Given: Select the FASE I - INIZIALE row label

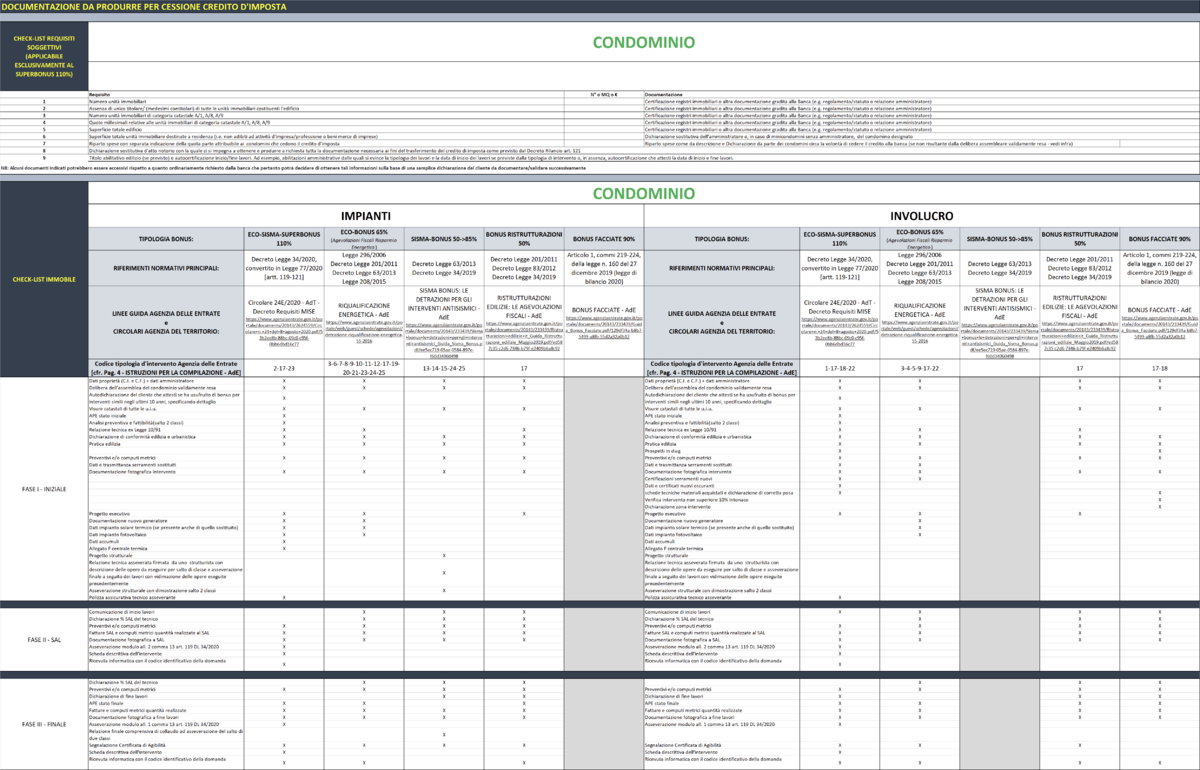Looking at the screenshot, I should point(43,488).
